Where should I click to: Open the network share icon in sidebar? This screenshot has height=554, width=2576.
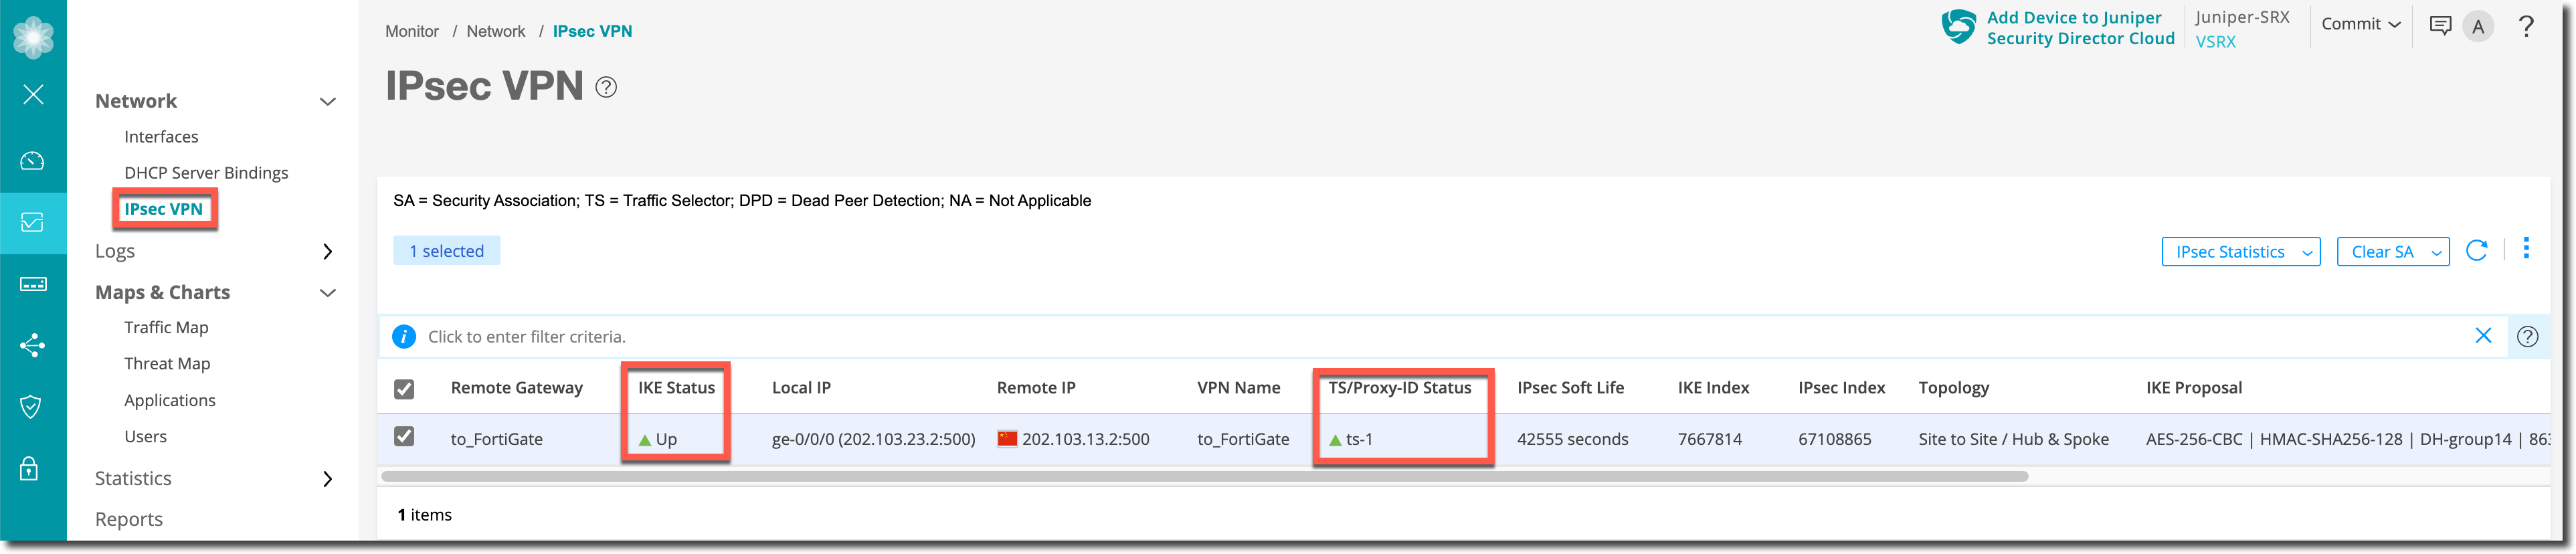coord(32,346)
